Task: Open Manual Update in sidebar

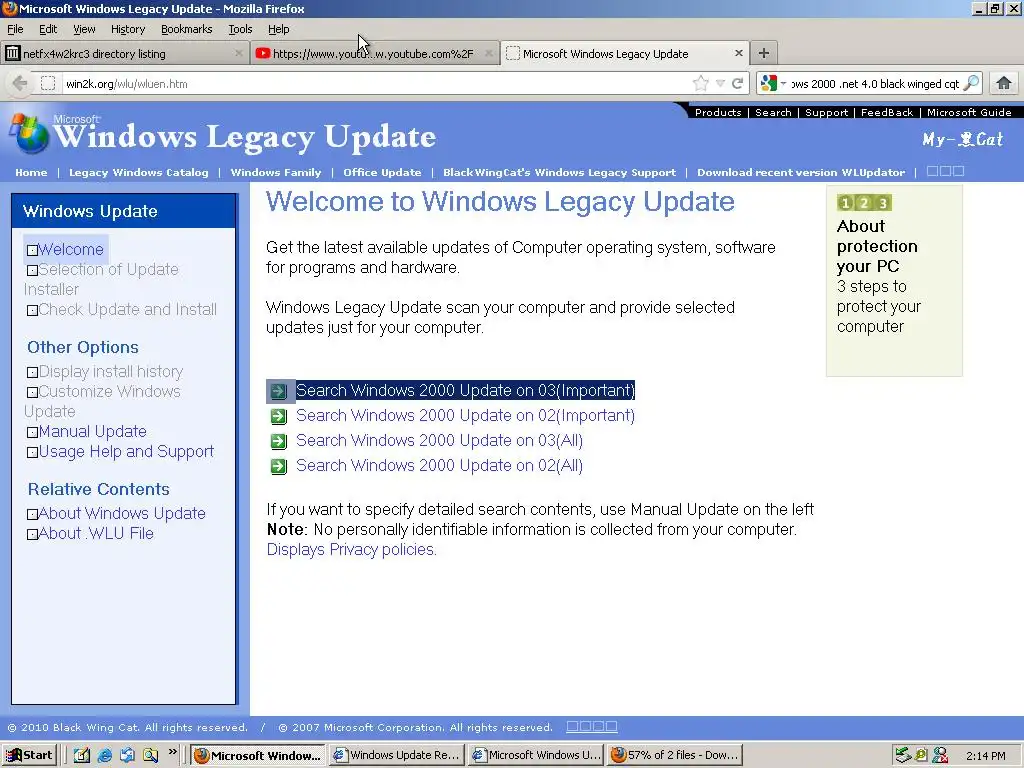Action: [x=92, y=431]
